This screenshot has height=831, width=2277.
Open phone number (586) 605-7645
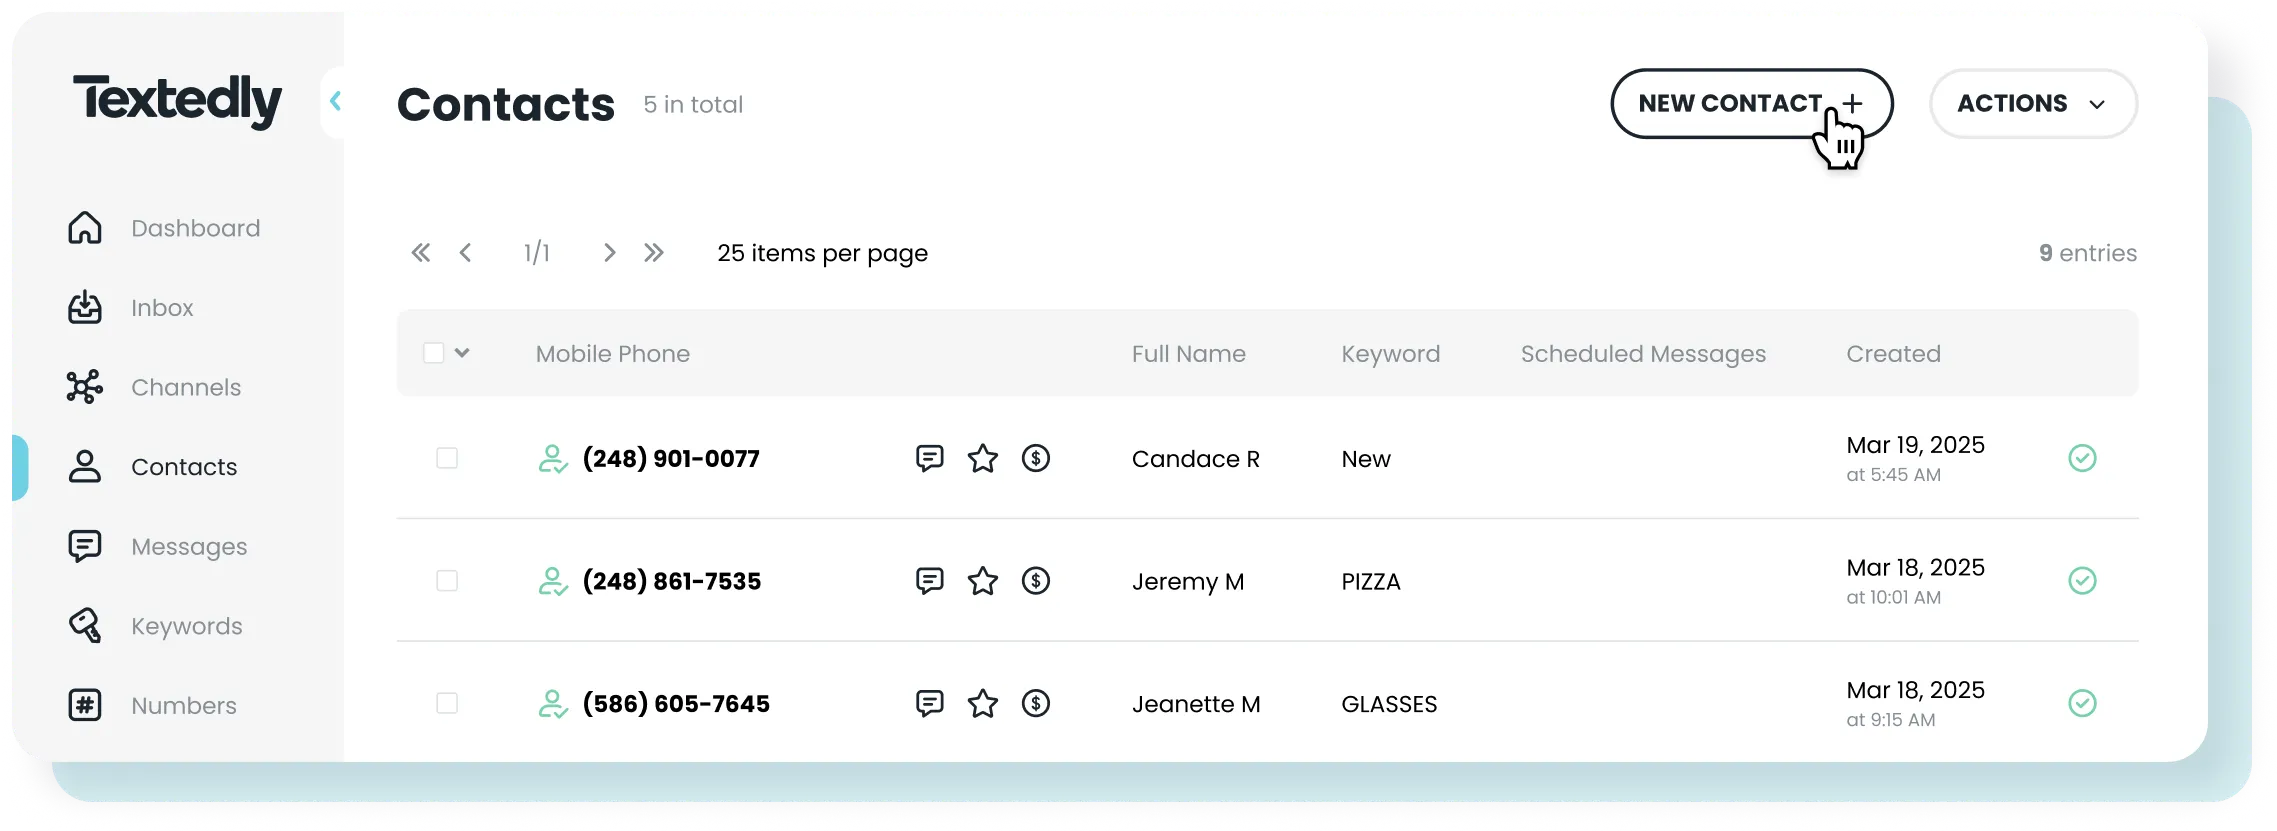coord(676,705)
